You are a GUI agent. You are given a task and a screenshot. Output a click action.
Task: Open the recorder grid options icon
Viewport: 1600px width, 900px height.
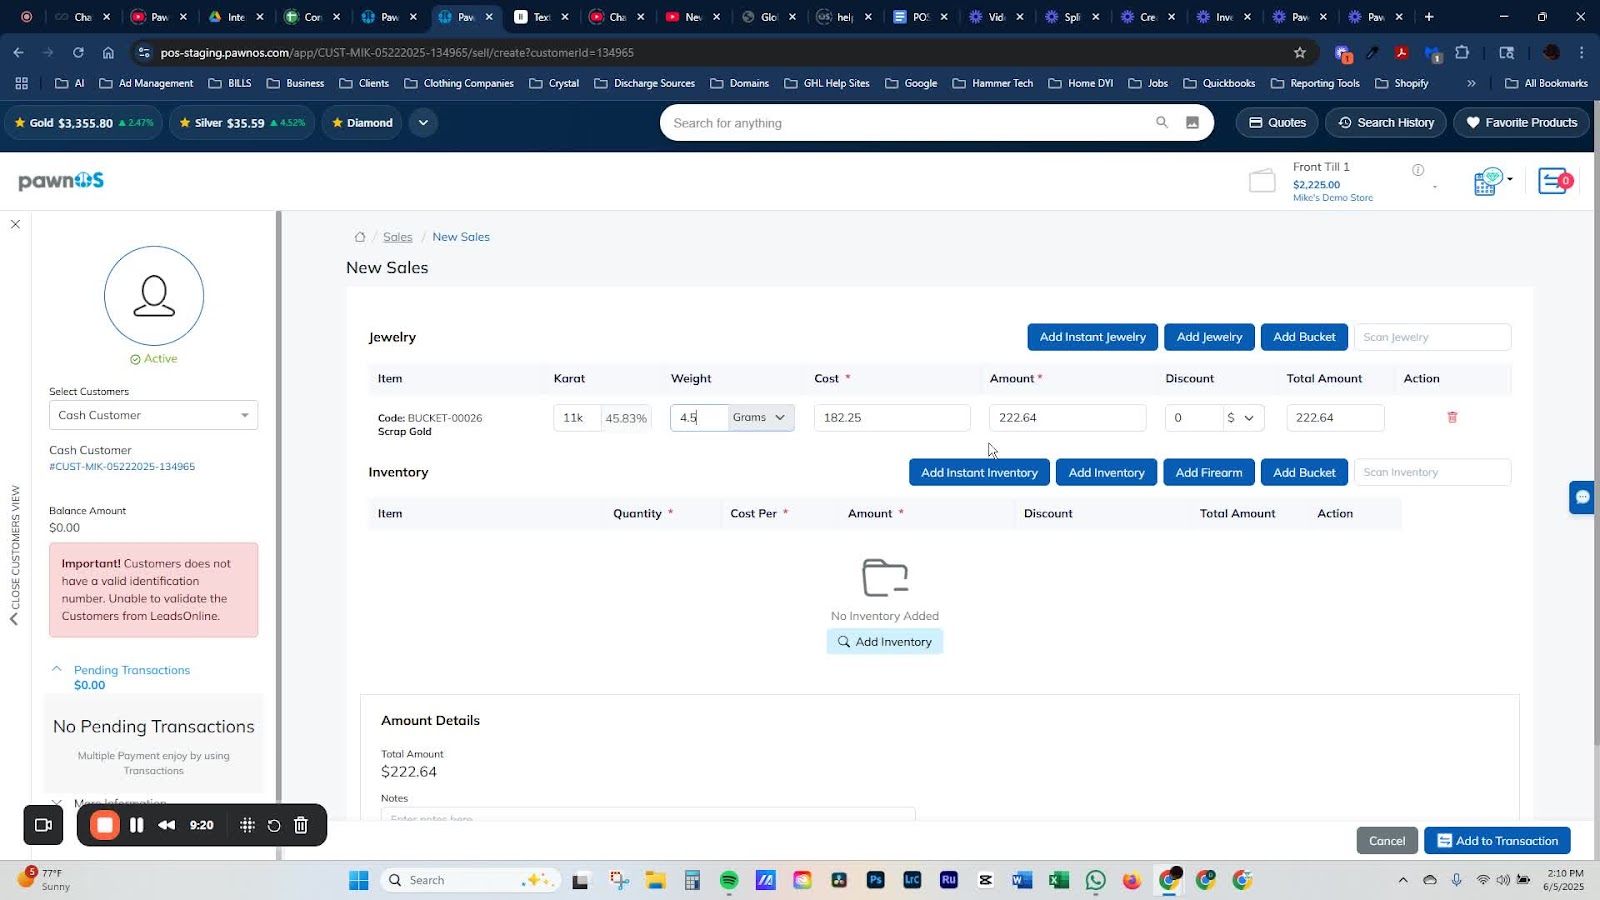[x=247, y=825]
